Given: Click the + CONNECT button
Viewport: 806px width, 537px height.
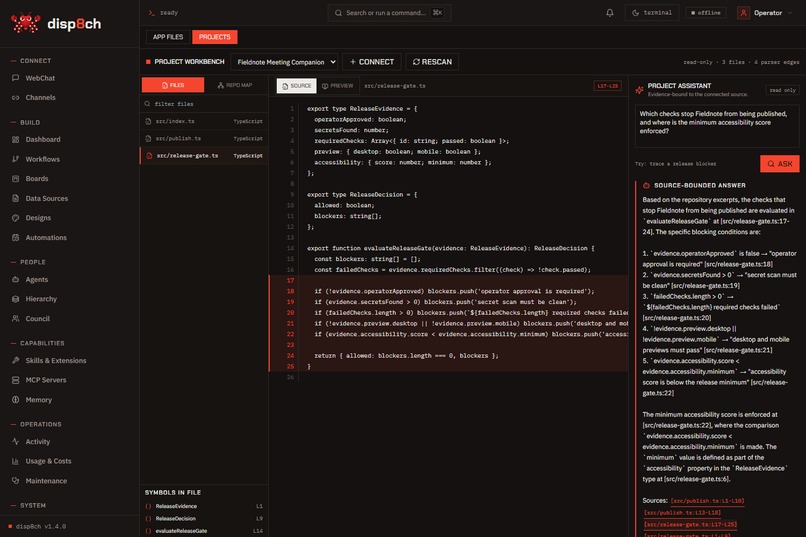Looking at the screenshot, I should [x=372, y=62].
